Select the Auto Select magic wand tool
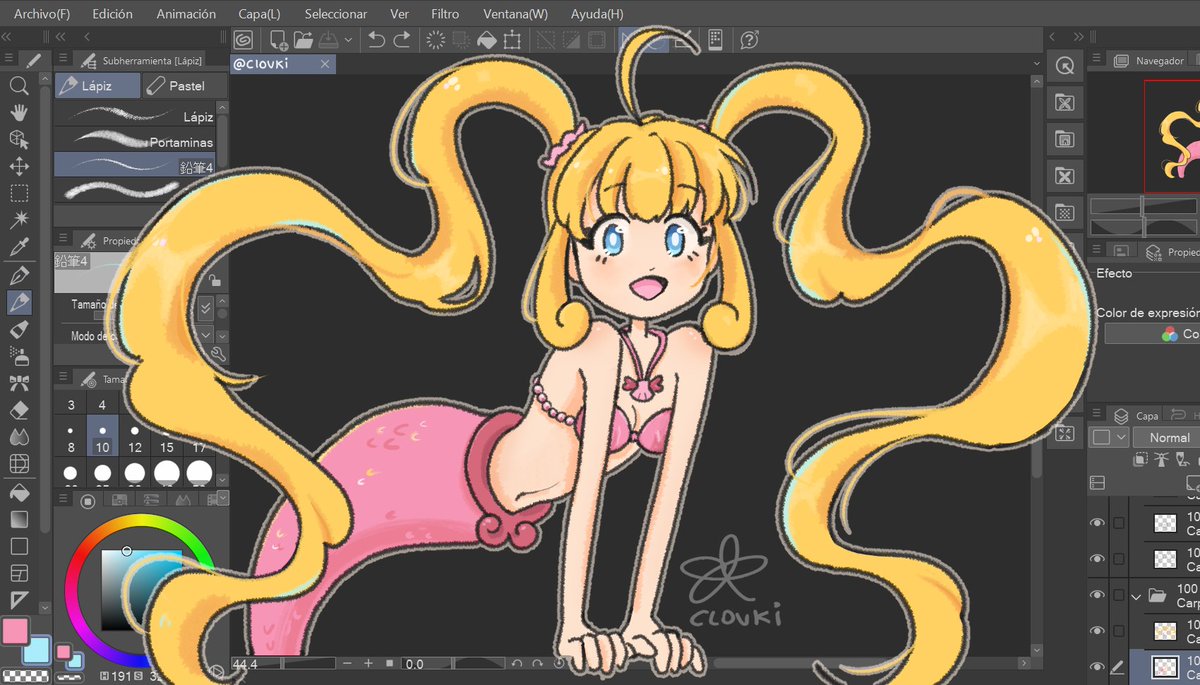 (x=19, y=220)
